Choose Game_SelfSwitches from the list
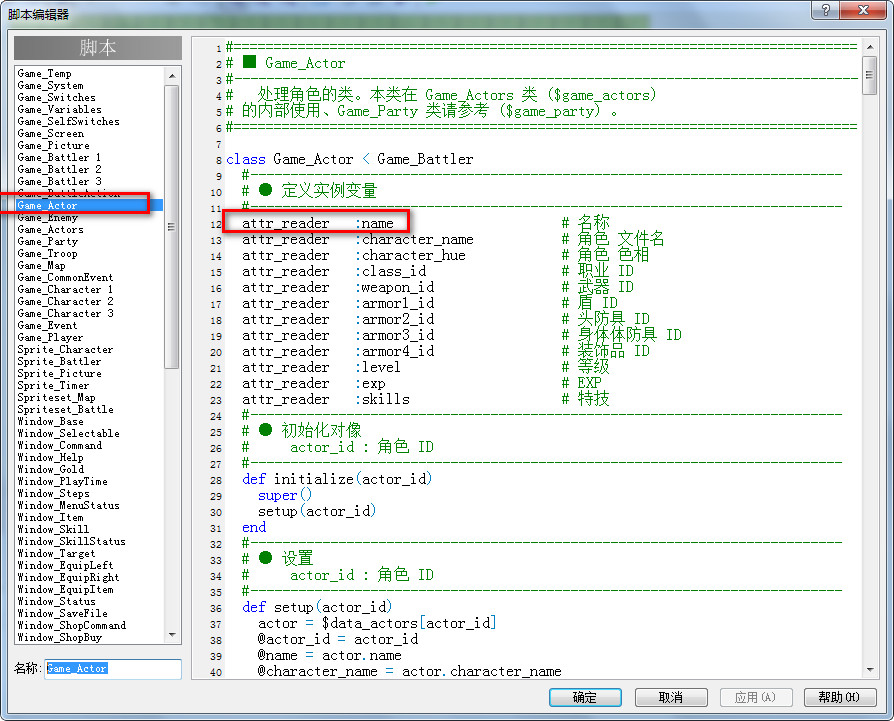 tap(68, 121)
